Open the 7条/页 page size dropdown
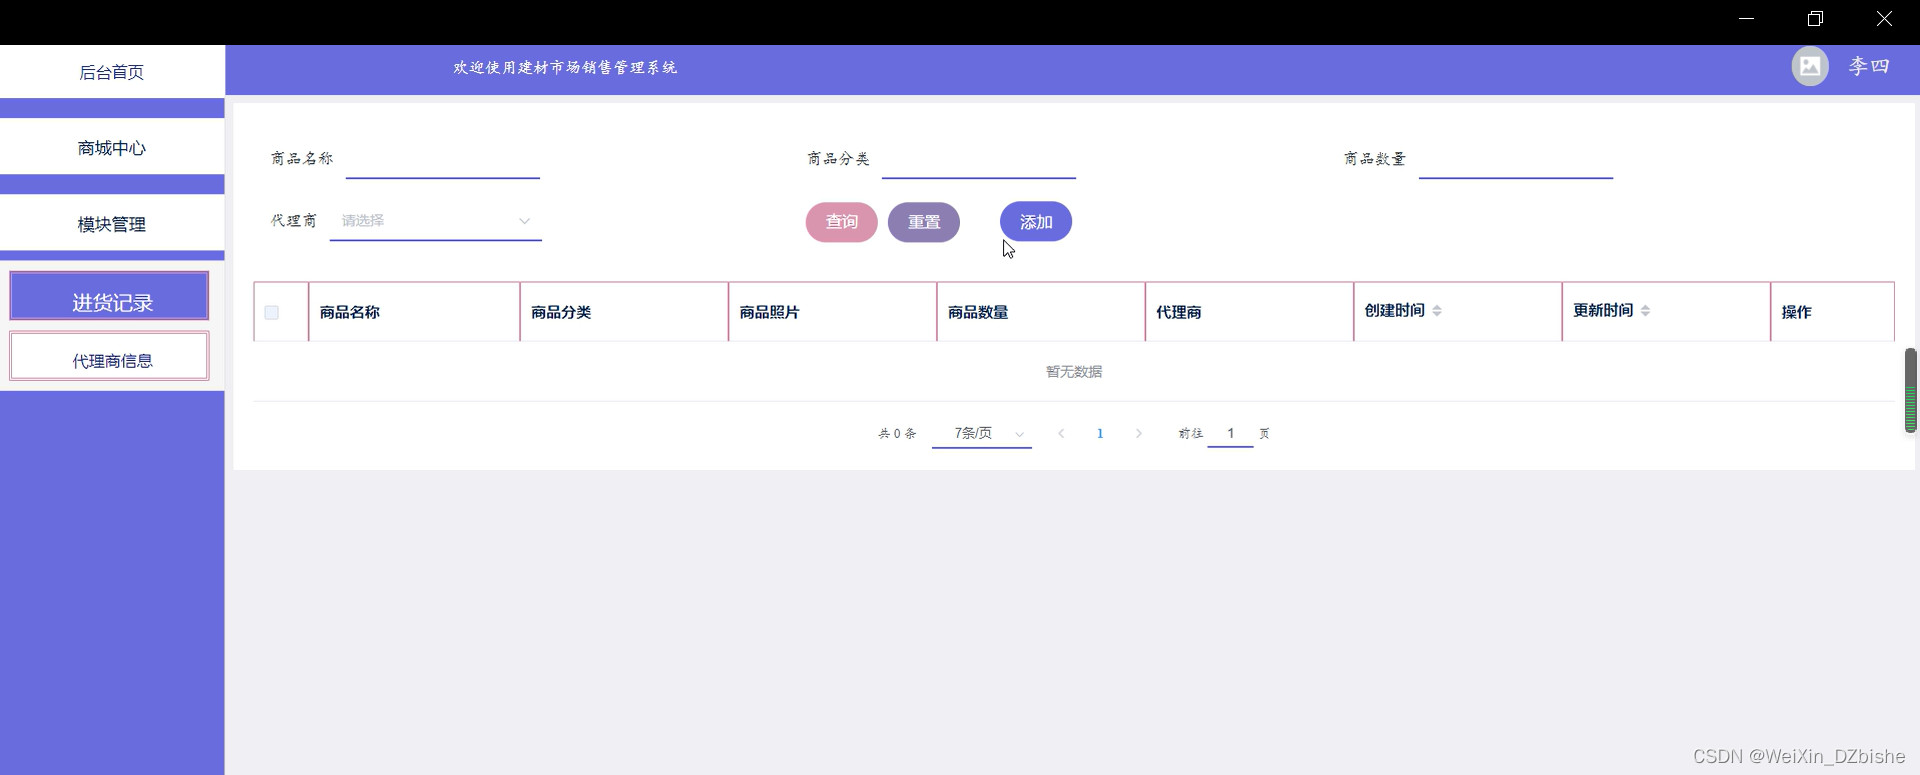 [x=982, y=433]
